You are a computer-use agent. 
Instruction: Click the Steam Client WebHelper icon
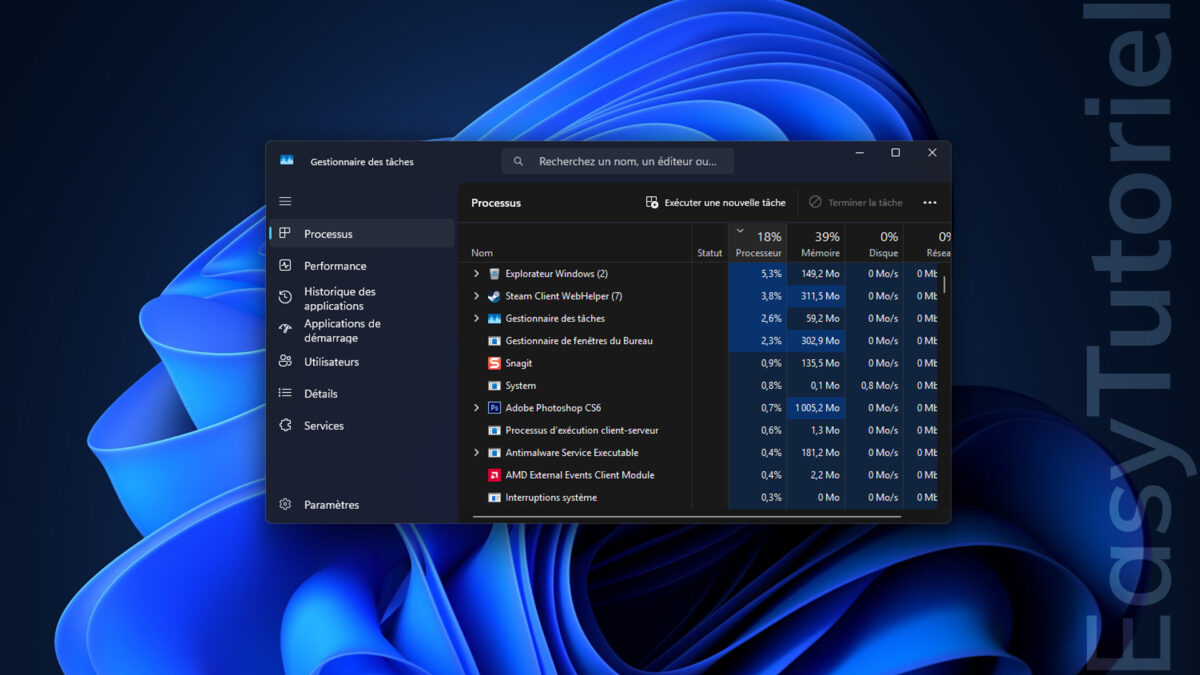[494, 296]
